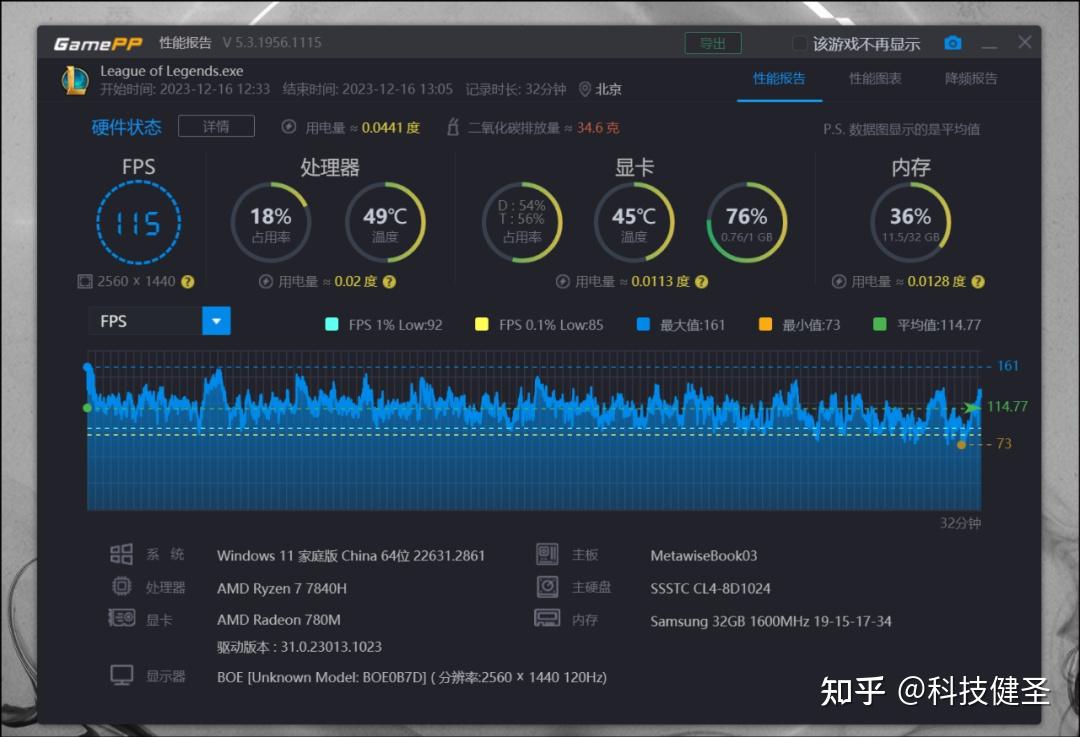Toggle the 最大值 blue legend swatch
Image resolution: width=1080 pixels, height=737 pixels.
pyautogui.click(x=643, y=324)
